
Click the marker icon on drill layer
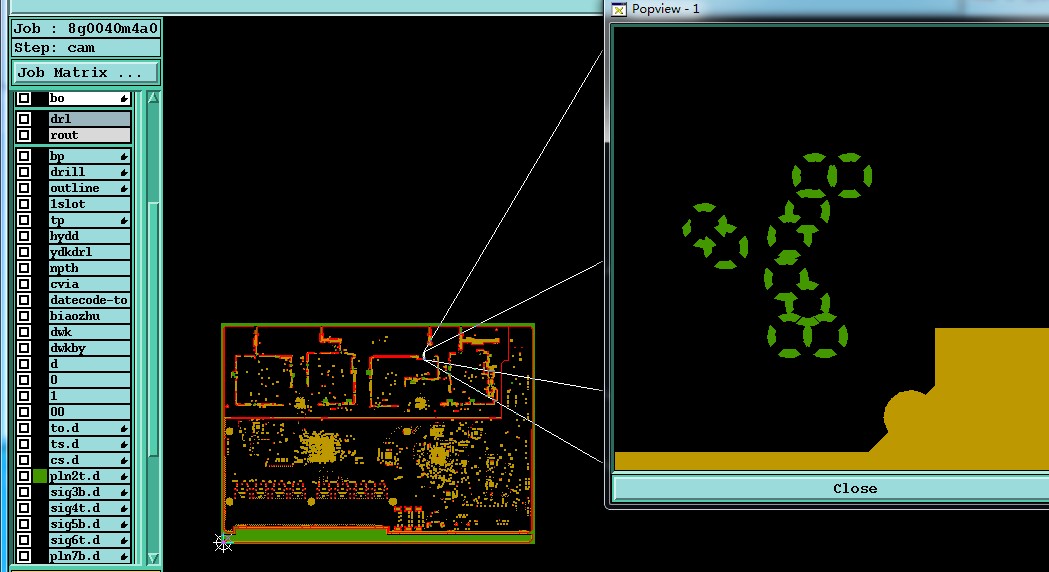(124, 172)
